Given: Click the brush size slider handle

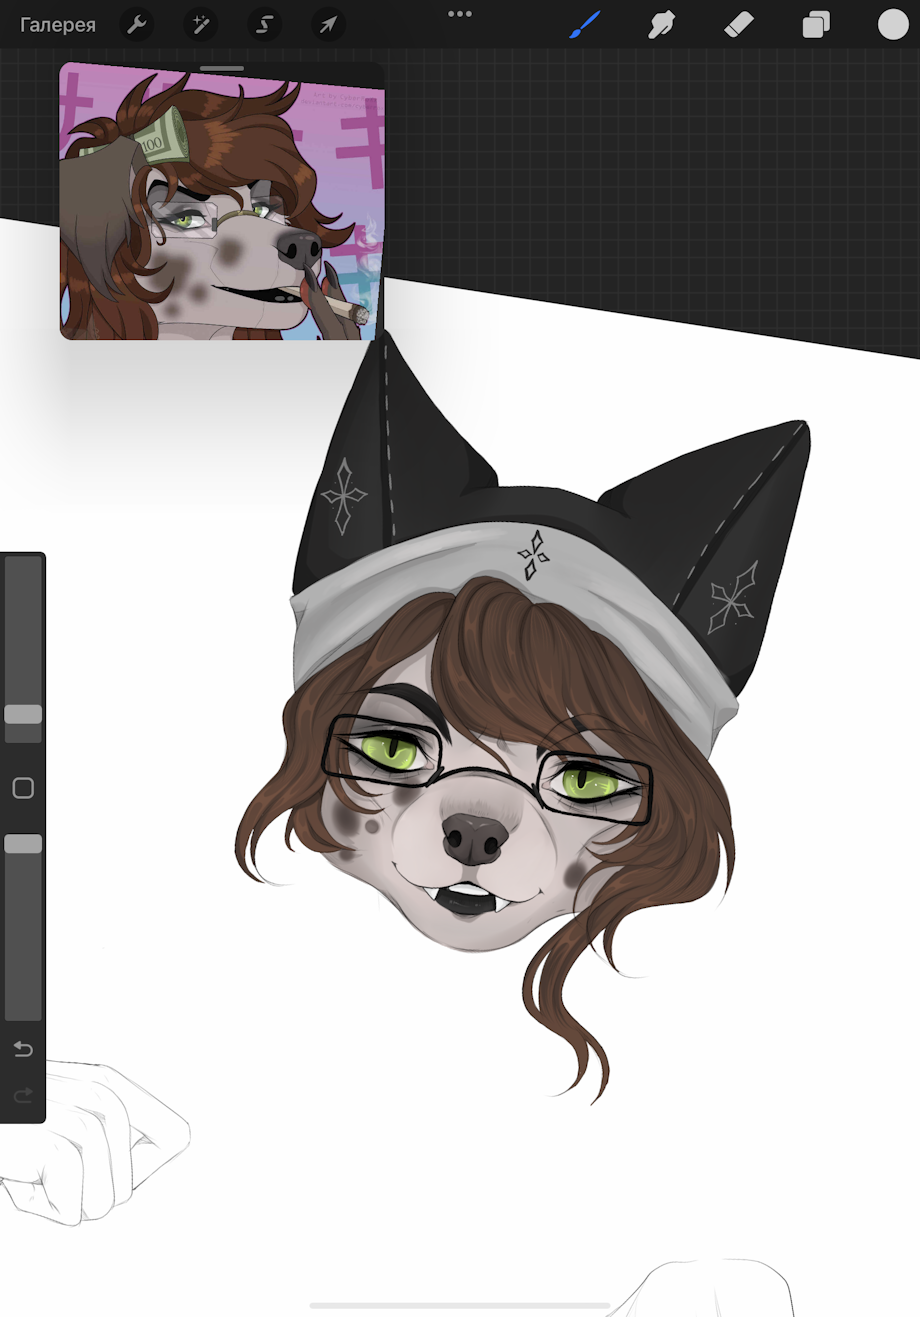Looking at the screenshot, I should (23, 714).
